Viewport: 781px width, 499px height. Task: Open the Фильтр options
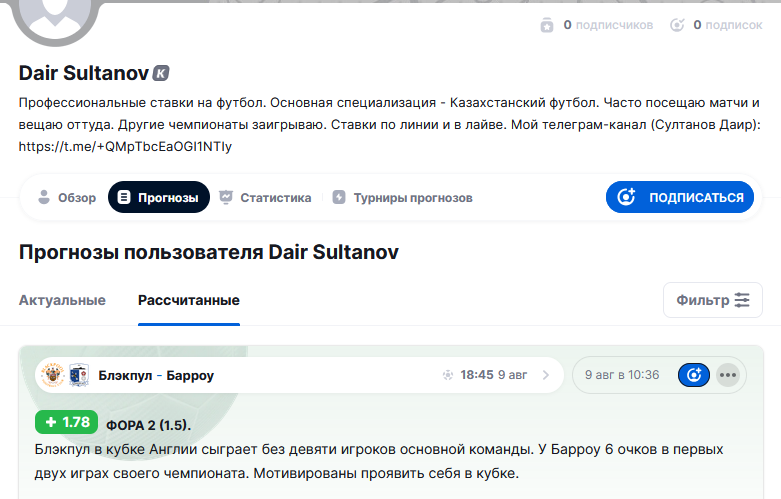(713, 300)
